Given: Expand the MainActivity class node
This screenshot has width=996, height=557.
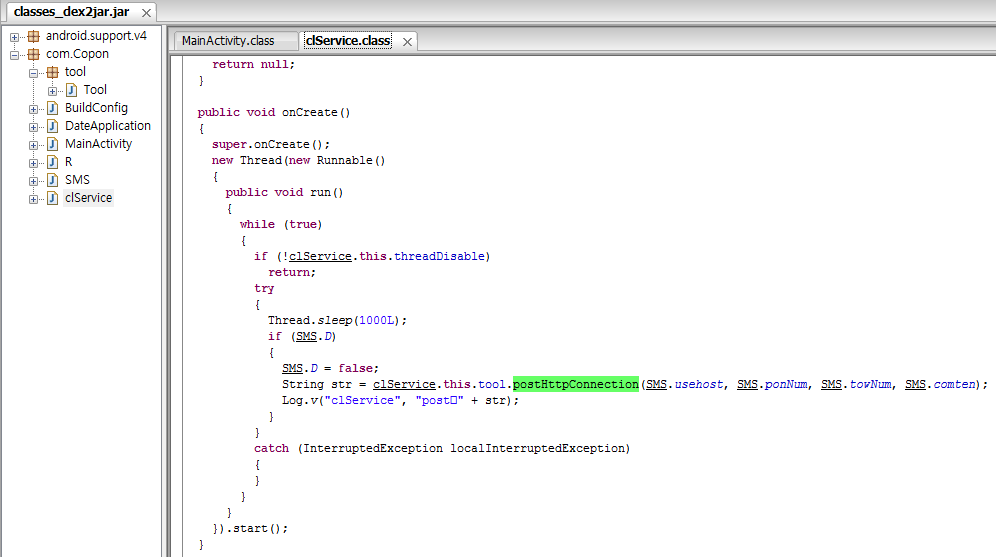Looking at the screenshot, I should [x=34, y=144].
